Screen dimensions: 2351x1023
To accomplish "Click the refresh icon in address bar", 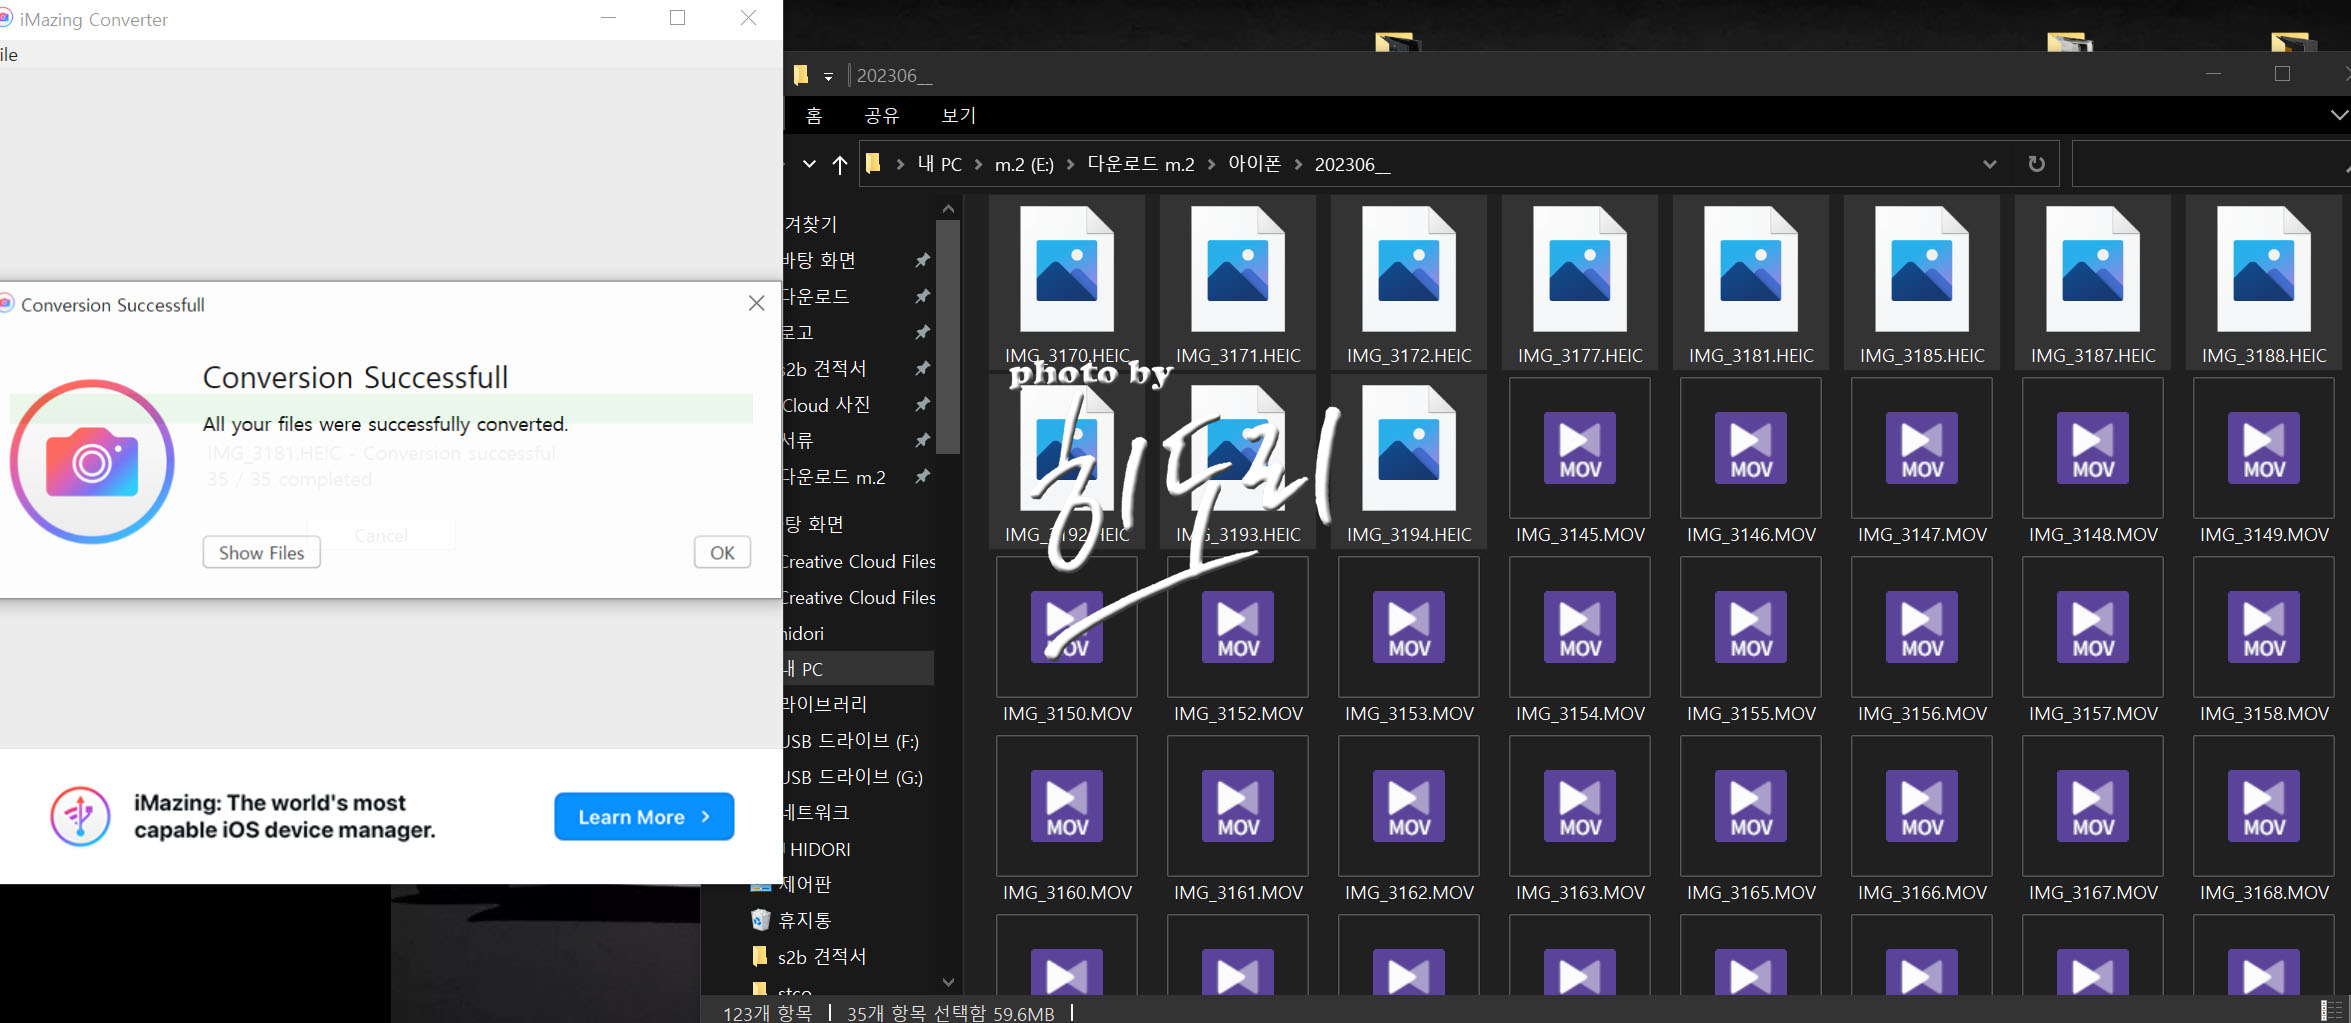I will coord(2036,164).
